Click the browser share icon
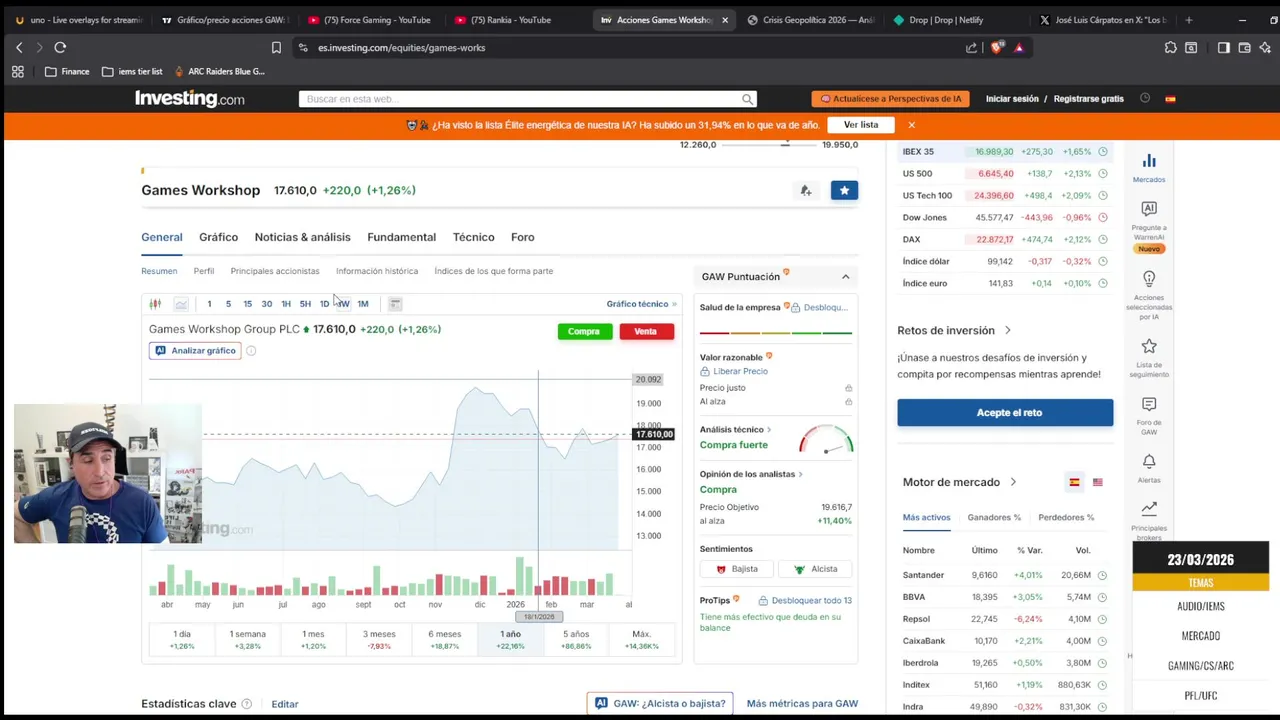 [971, 47]
